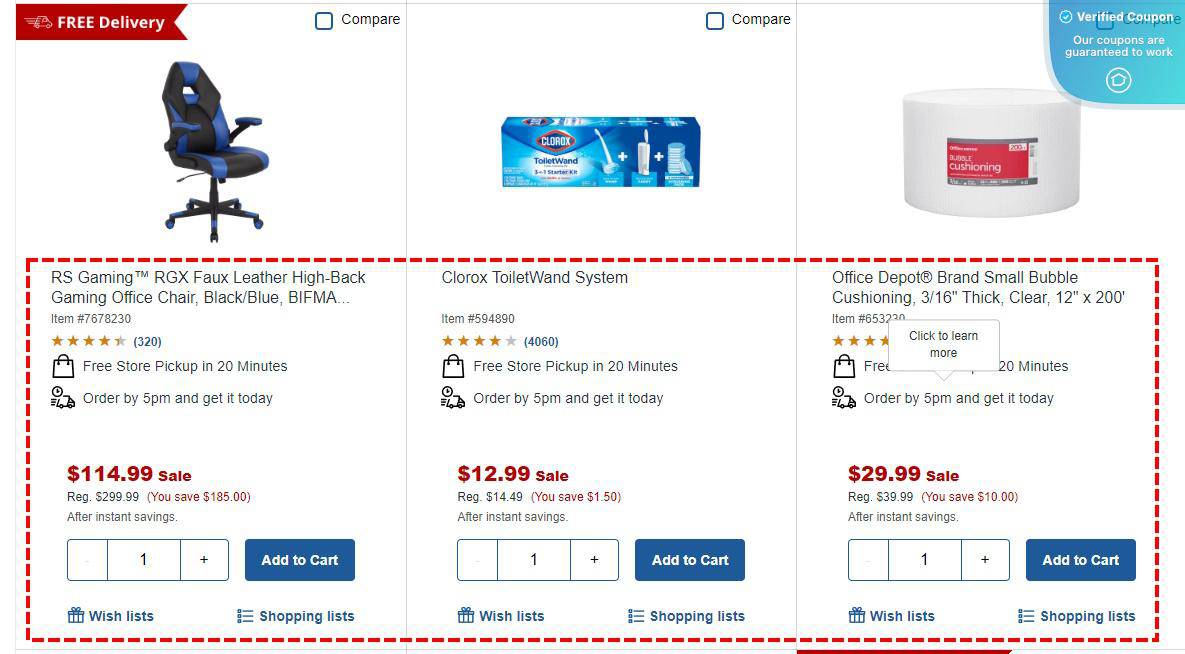This screenshot has height=654, width=1185.
Task: Click the Wish lists icon under Bubble Cushioning
Action: (x=856, y=615)
